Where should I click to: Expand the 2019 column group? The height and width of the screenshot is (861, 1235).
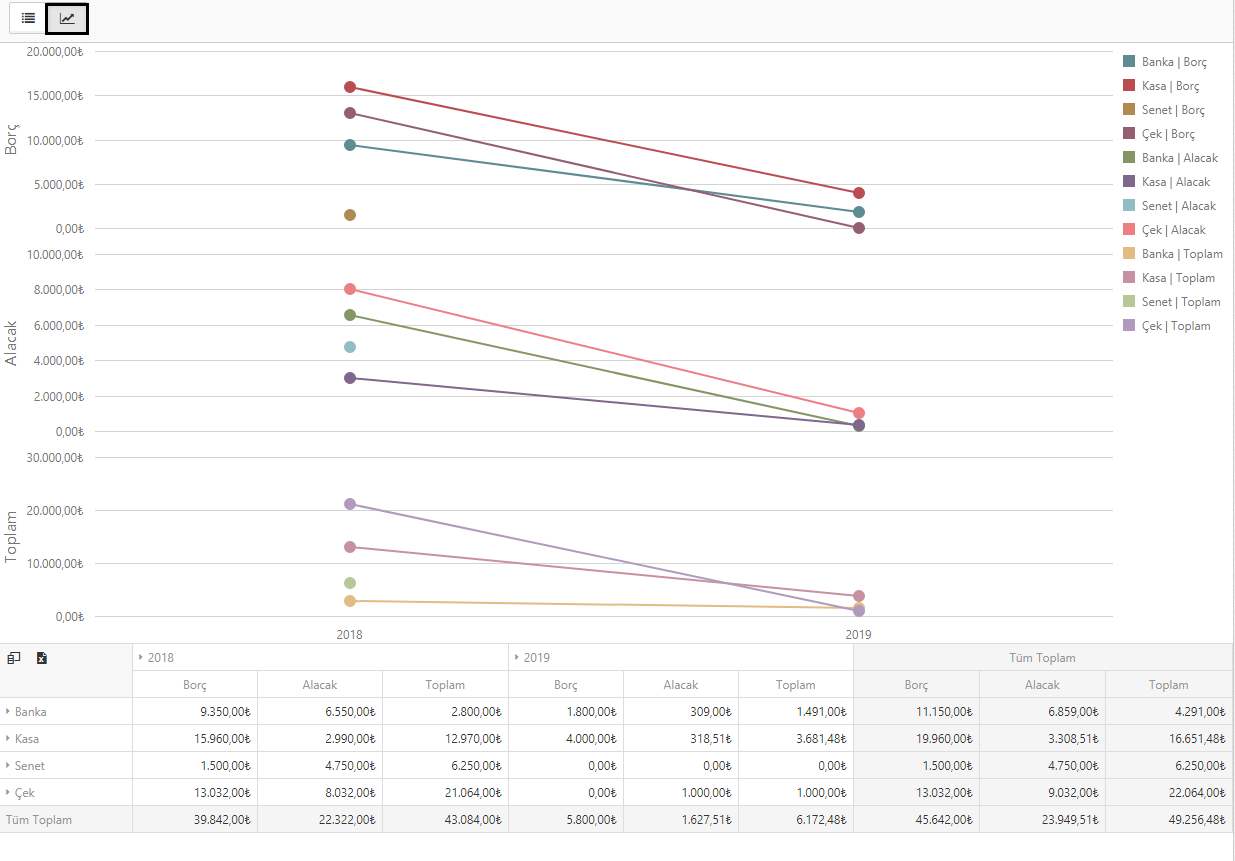pyautogui.click(x=515, y=658)
